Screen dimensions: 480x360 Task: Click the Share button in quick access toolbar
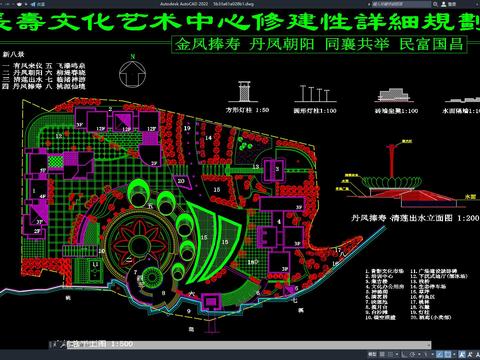coord(38,4)
